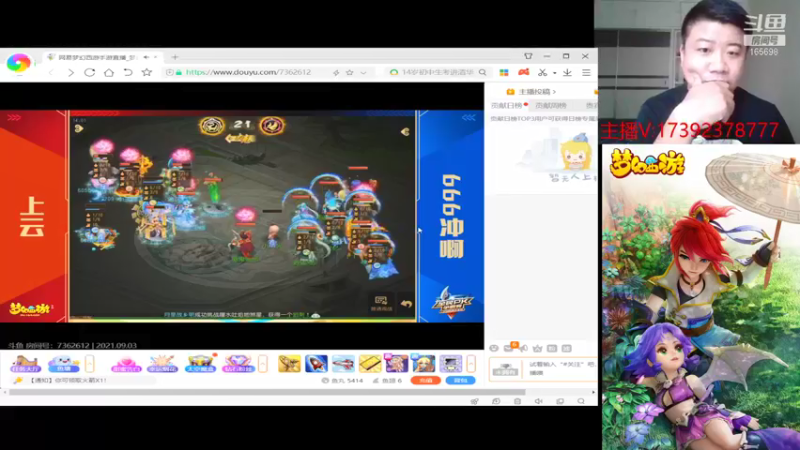Click the orange recharge button
Screen dimensions: 800x450
point(426,381)
